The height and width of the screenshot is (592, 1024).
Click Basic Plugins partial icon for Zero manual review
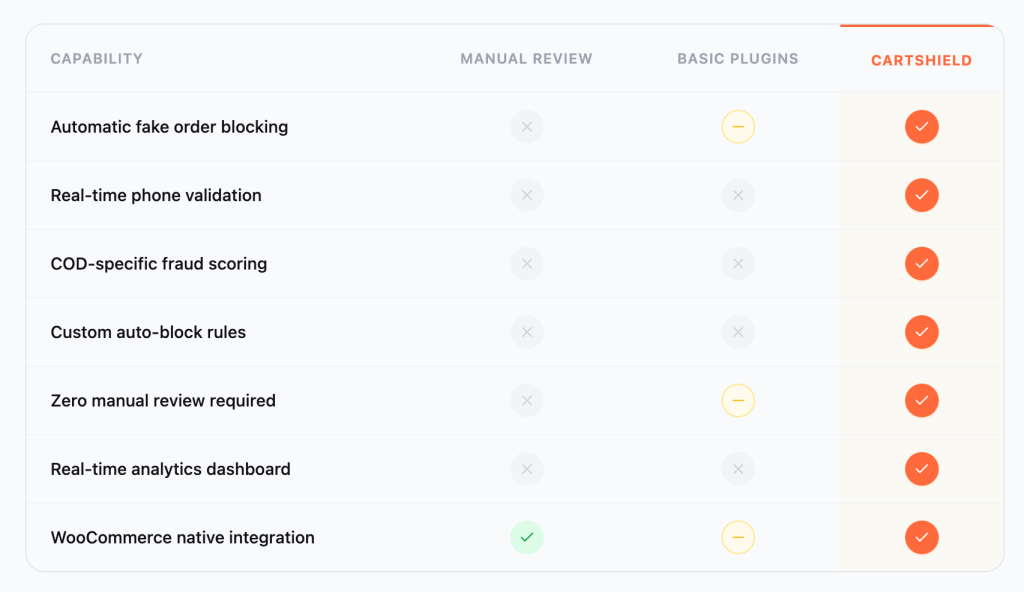pyautogui.click(x=738, y=401)
